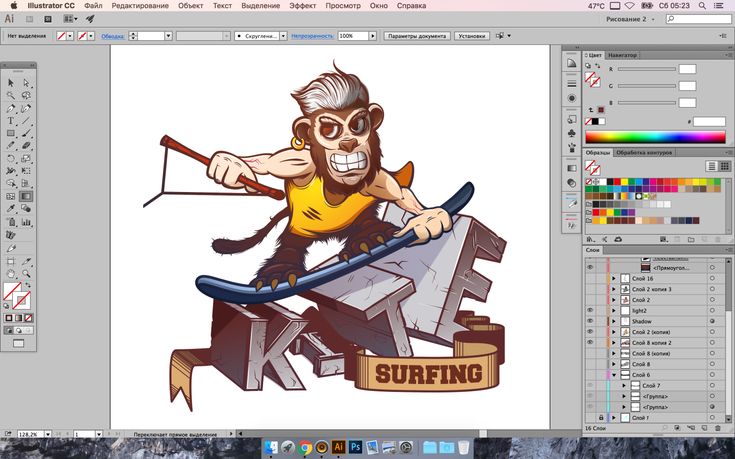Open Photoshop from the Dock
Image resolution: width=735 pixels, height=459 pixels.
tap(355, 447)
